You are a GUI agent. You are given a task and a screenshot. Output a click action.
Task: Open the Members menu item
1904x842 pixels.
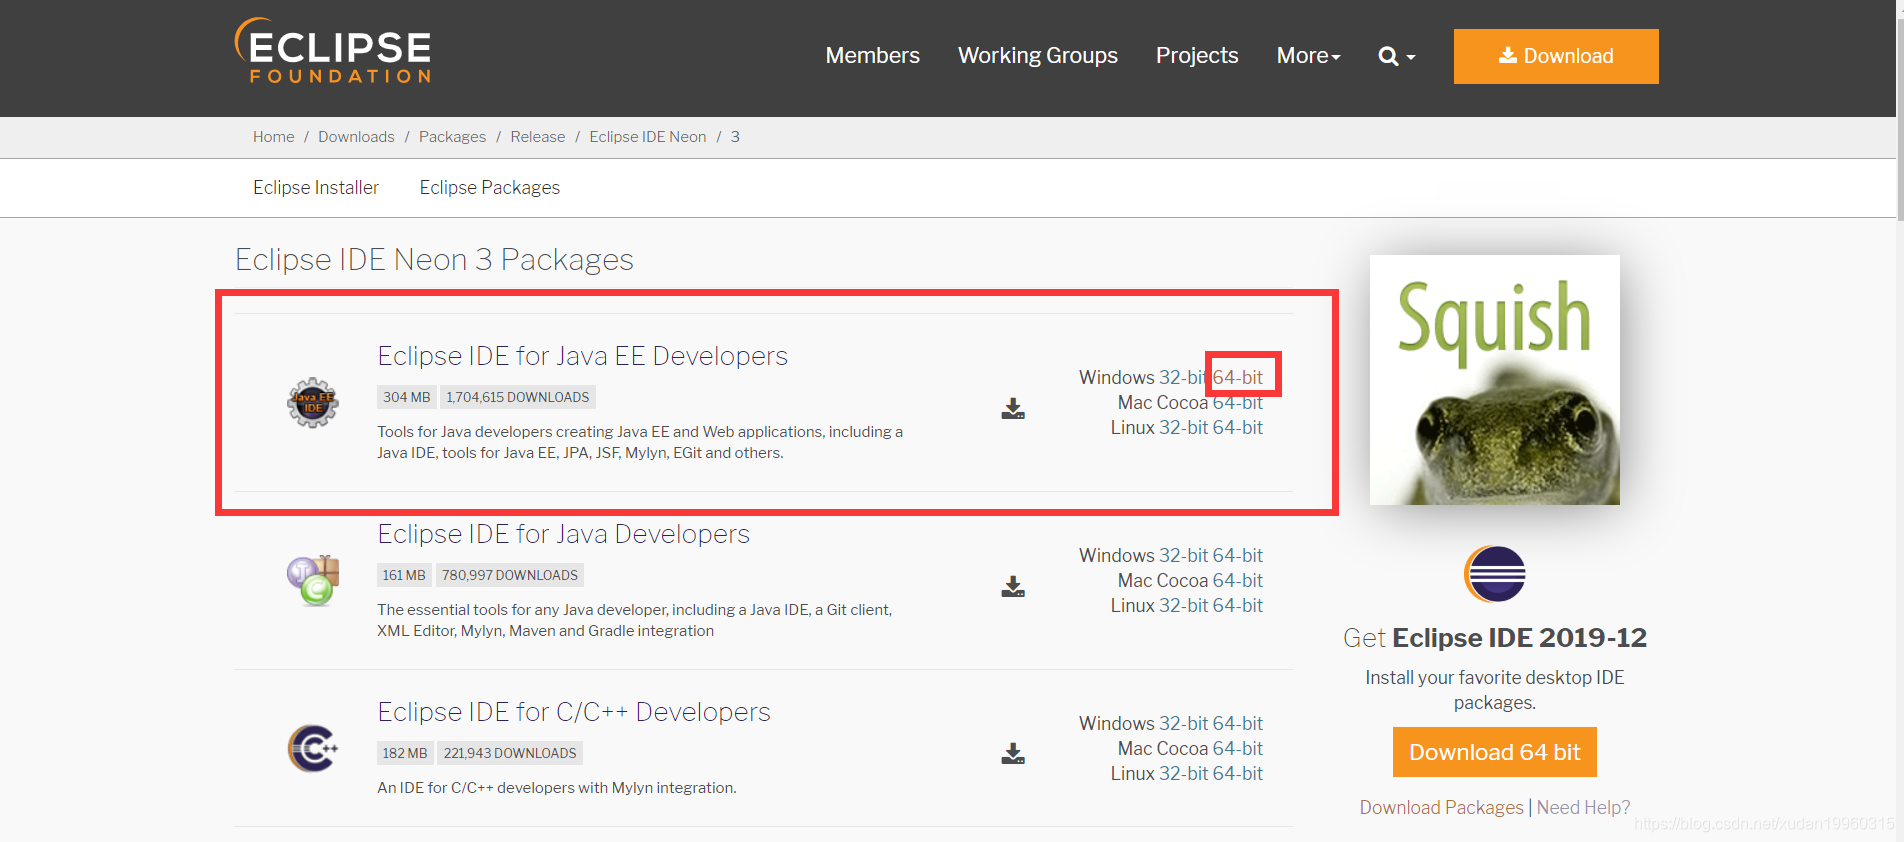[x=872, y=56]
